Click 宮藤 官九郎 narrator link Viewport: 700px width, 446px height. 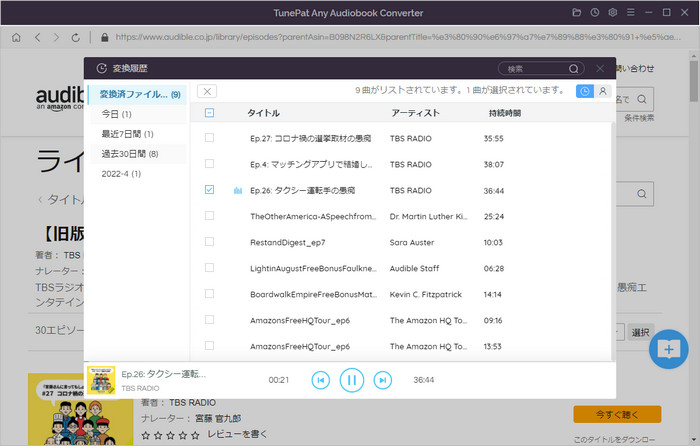[x=218, y=418]
